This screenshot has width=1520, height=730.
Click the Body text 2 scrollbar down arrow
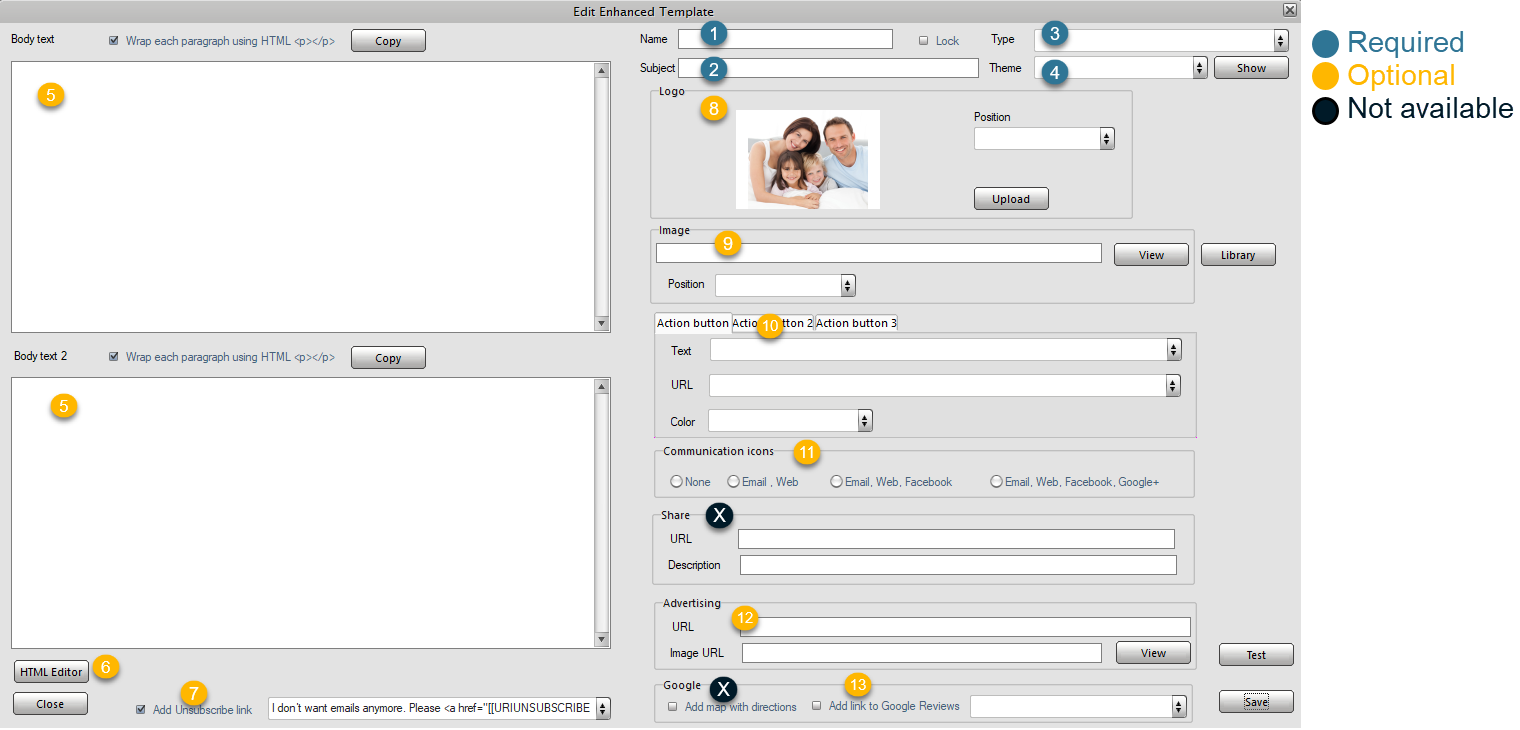point(602,640)
